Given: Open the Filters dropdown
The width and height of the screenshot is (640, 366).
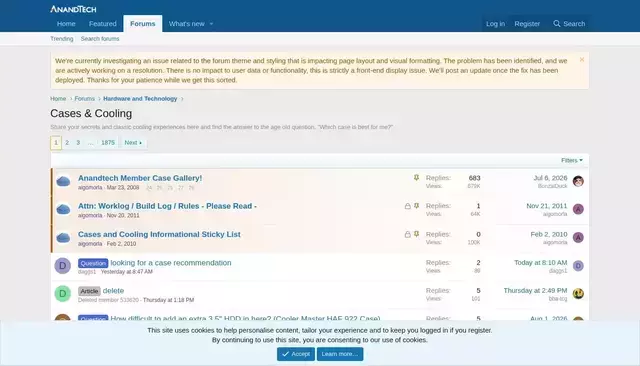Looking at the screenshot, I should [x=572, y=160].
